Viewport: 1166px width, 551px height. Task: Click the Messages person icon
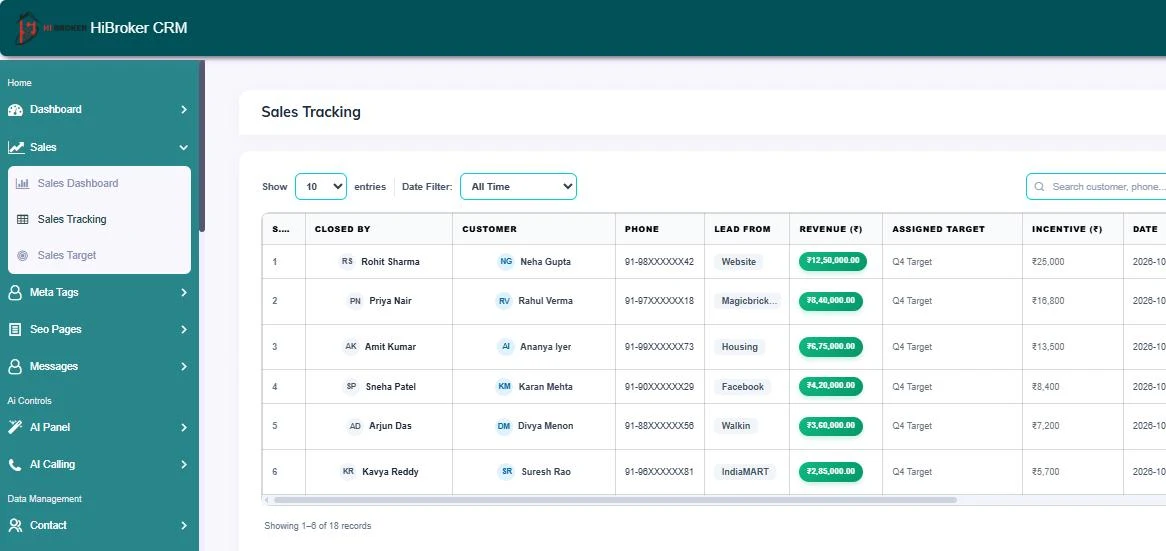point(15,367)
